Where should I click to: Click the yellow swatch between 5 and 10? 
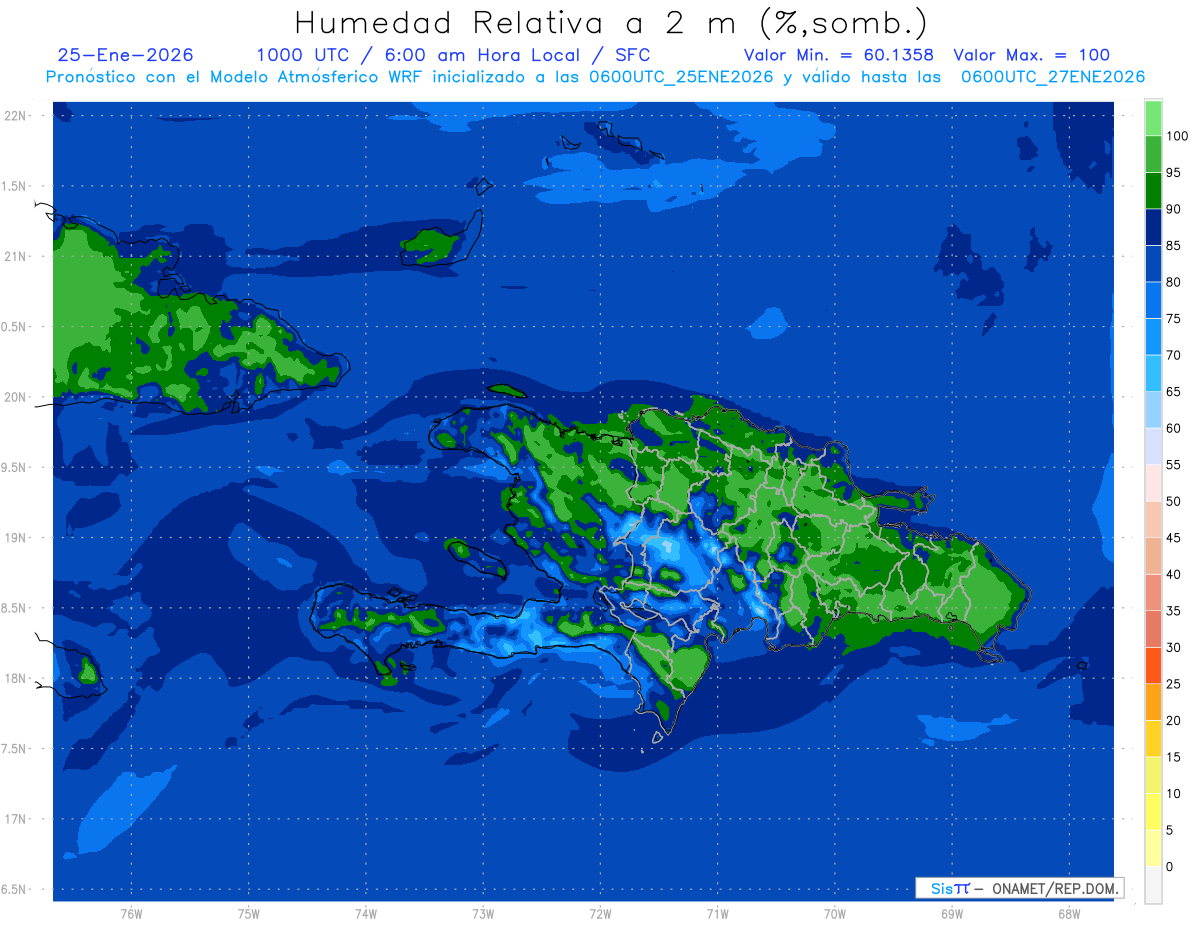(1153, 812)
